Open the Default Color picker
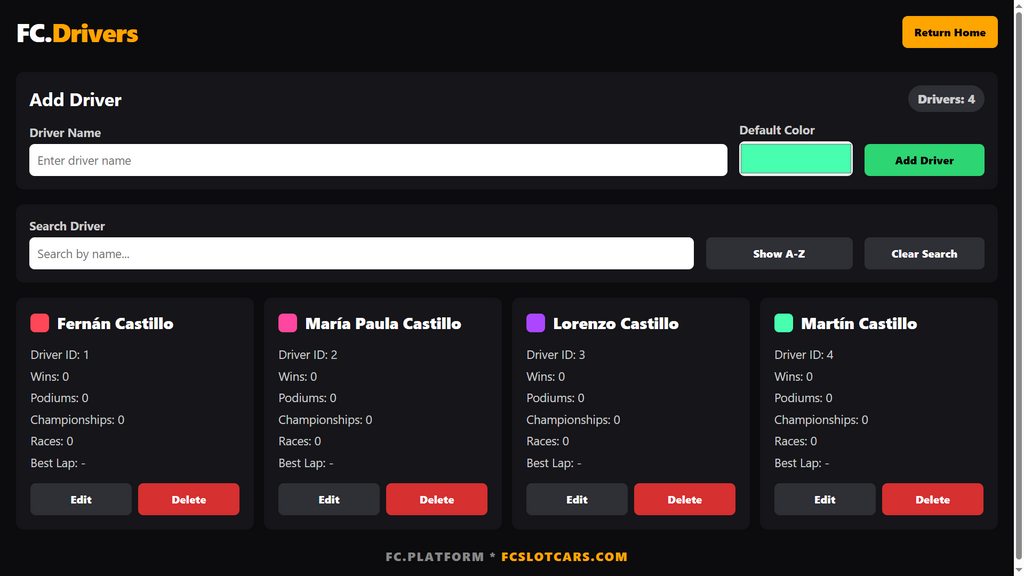 795,159
